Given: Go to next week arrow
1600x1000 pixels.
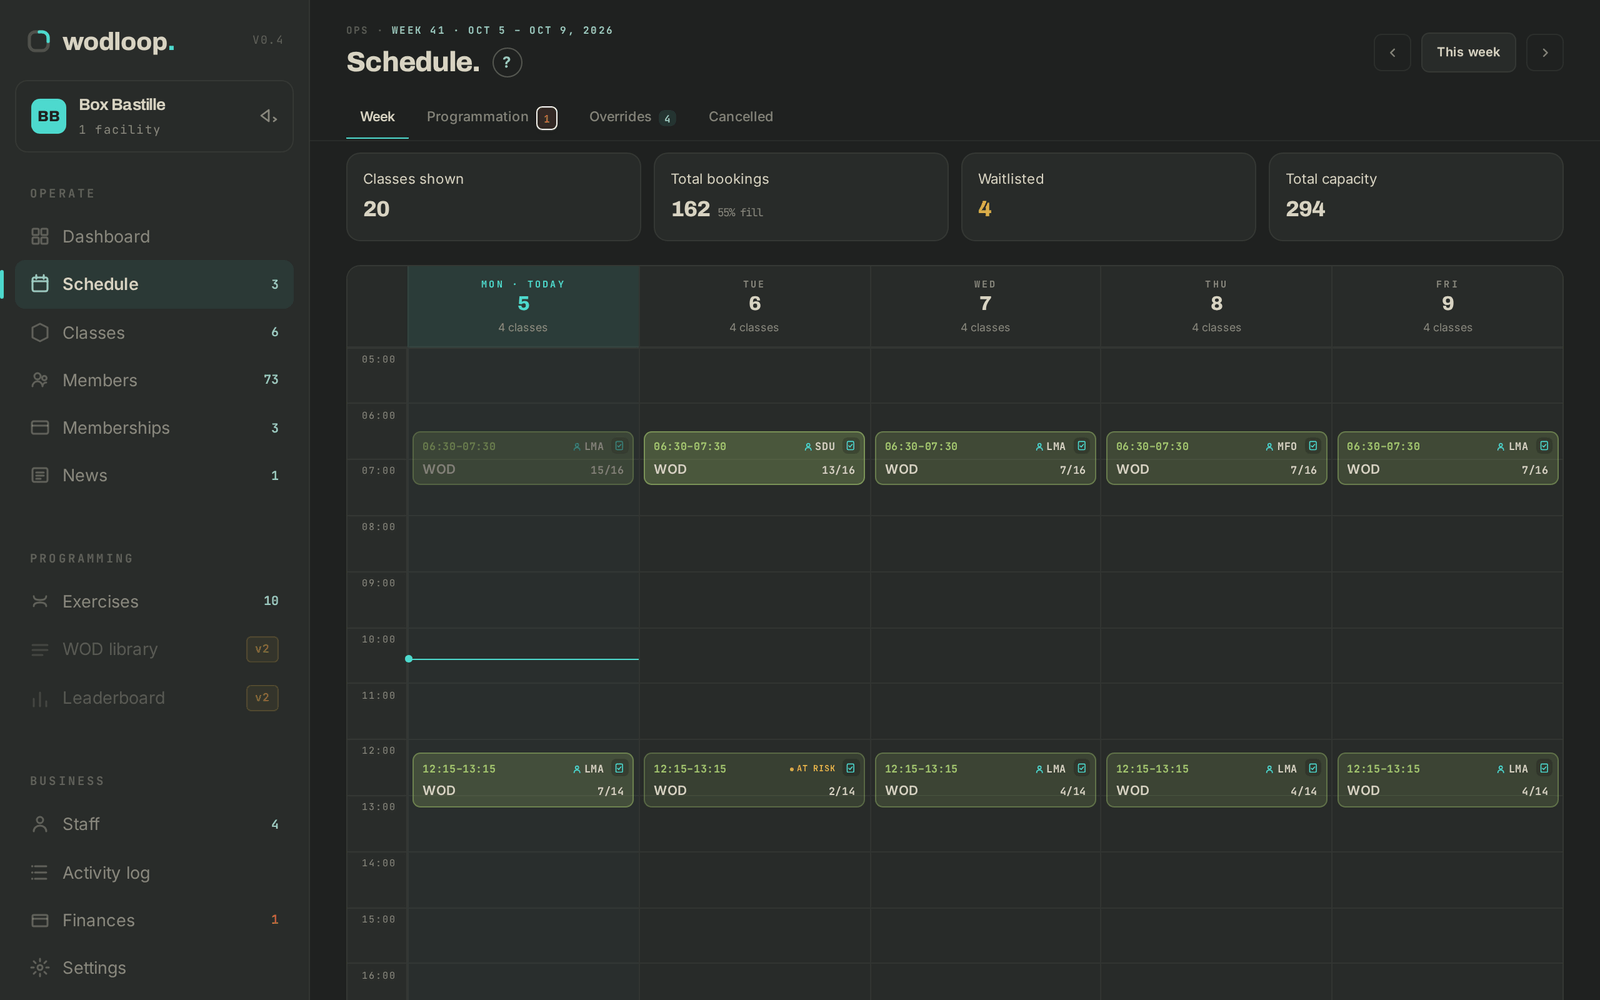Looking at the screenshot, I should pyautogui.click(x=1545, y=52).
